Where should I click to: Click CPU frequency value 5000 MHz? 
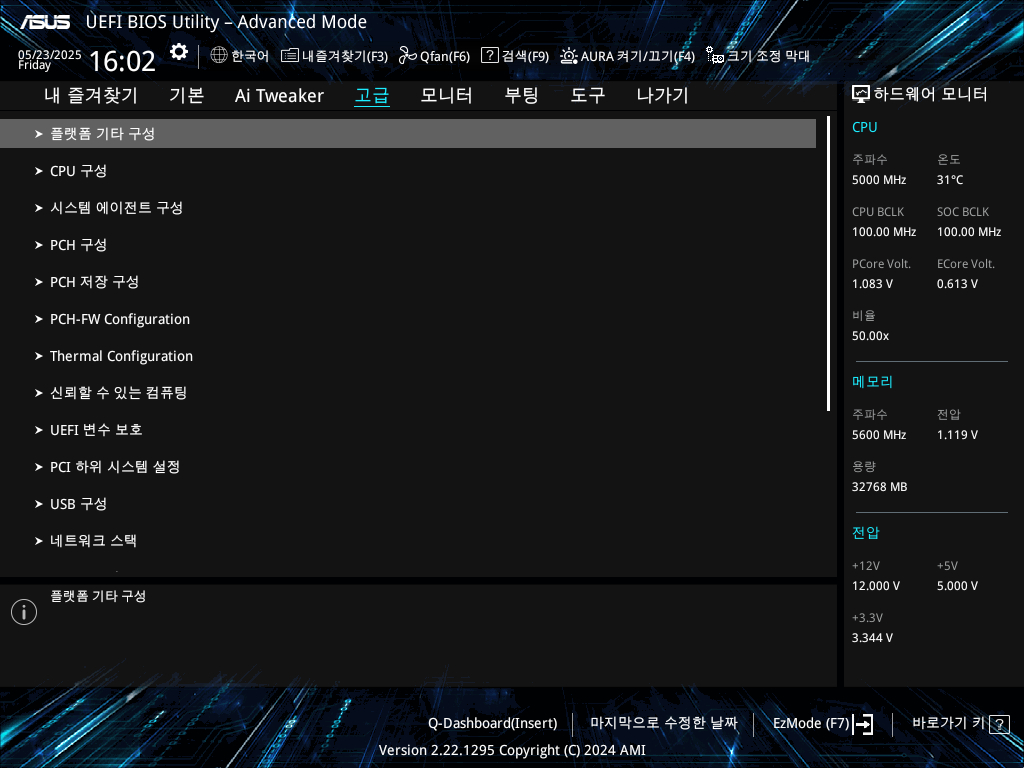click(x=879, y=180)
